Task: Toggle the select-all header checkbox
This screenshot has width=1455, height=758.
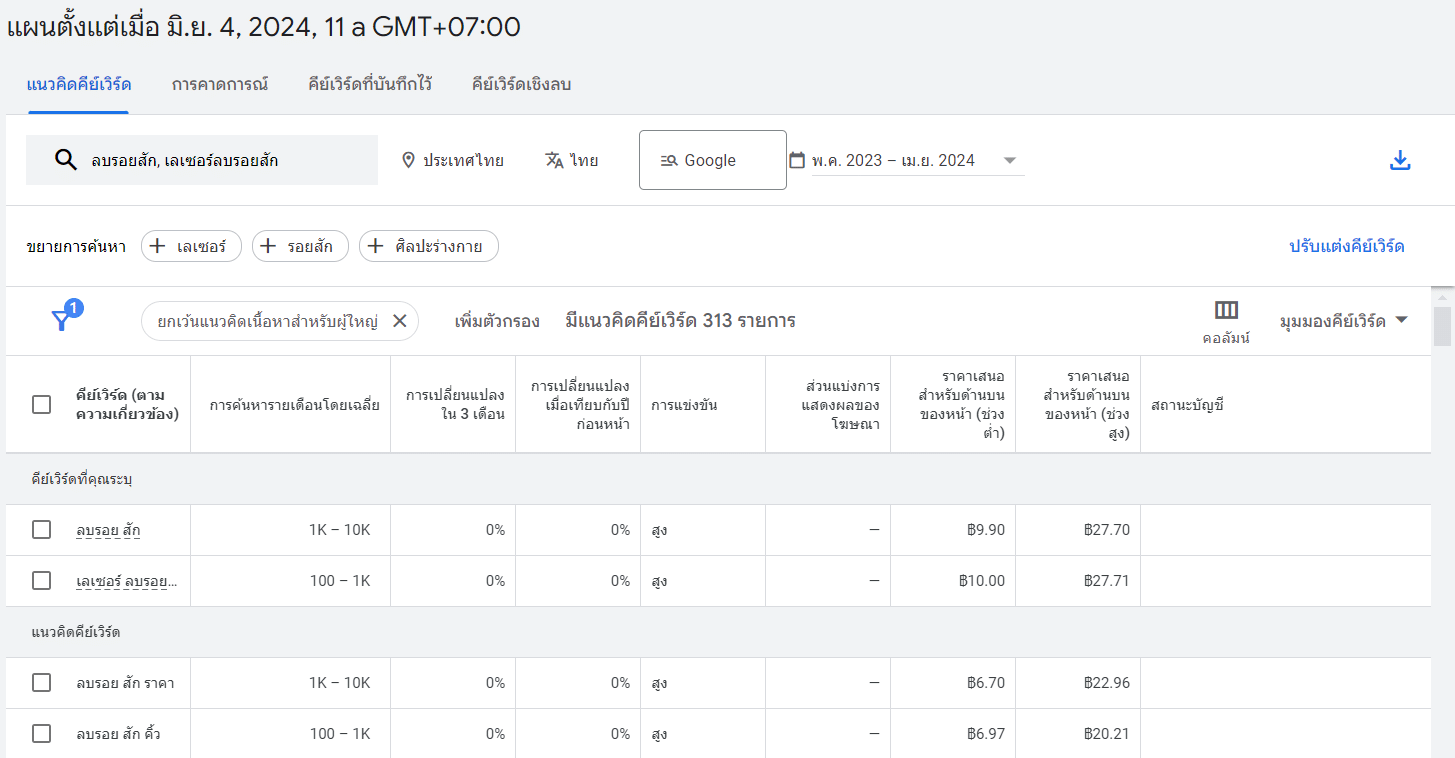Action: point(41,404)
